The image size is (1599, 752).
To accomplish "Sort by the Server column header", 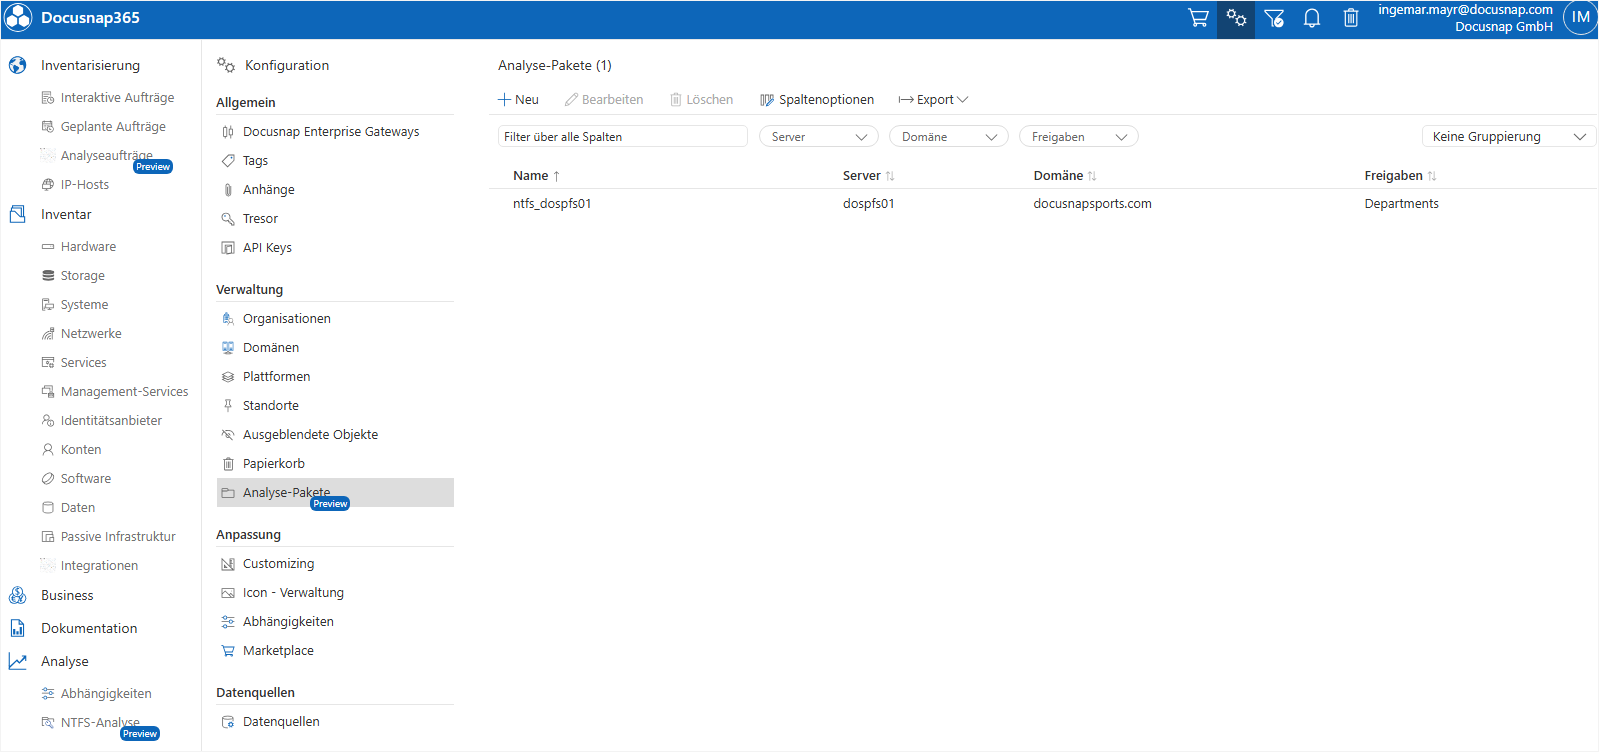I will click(868, 176).
